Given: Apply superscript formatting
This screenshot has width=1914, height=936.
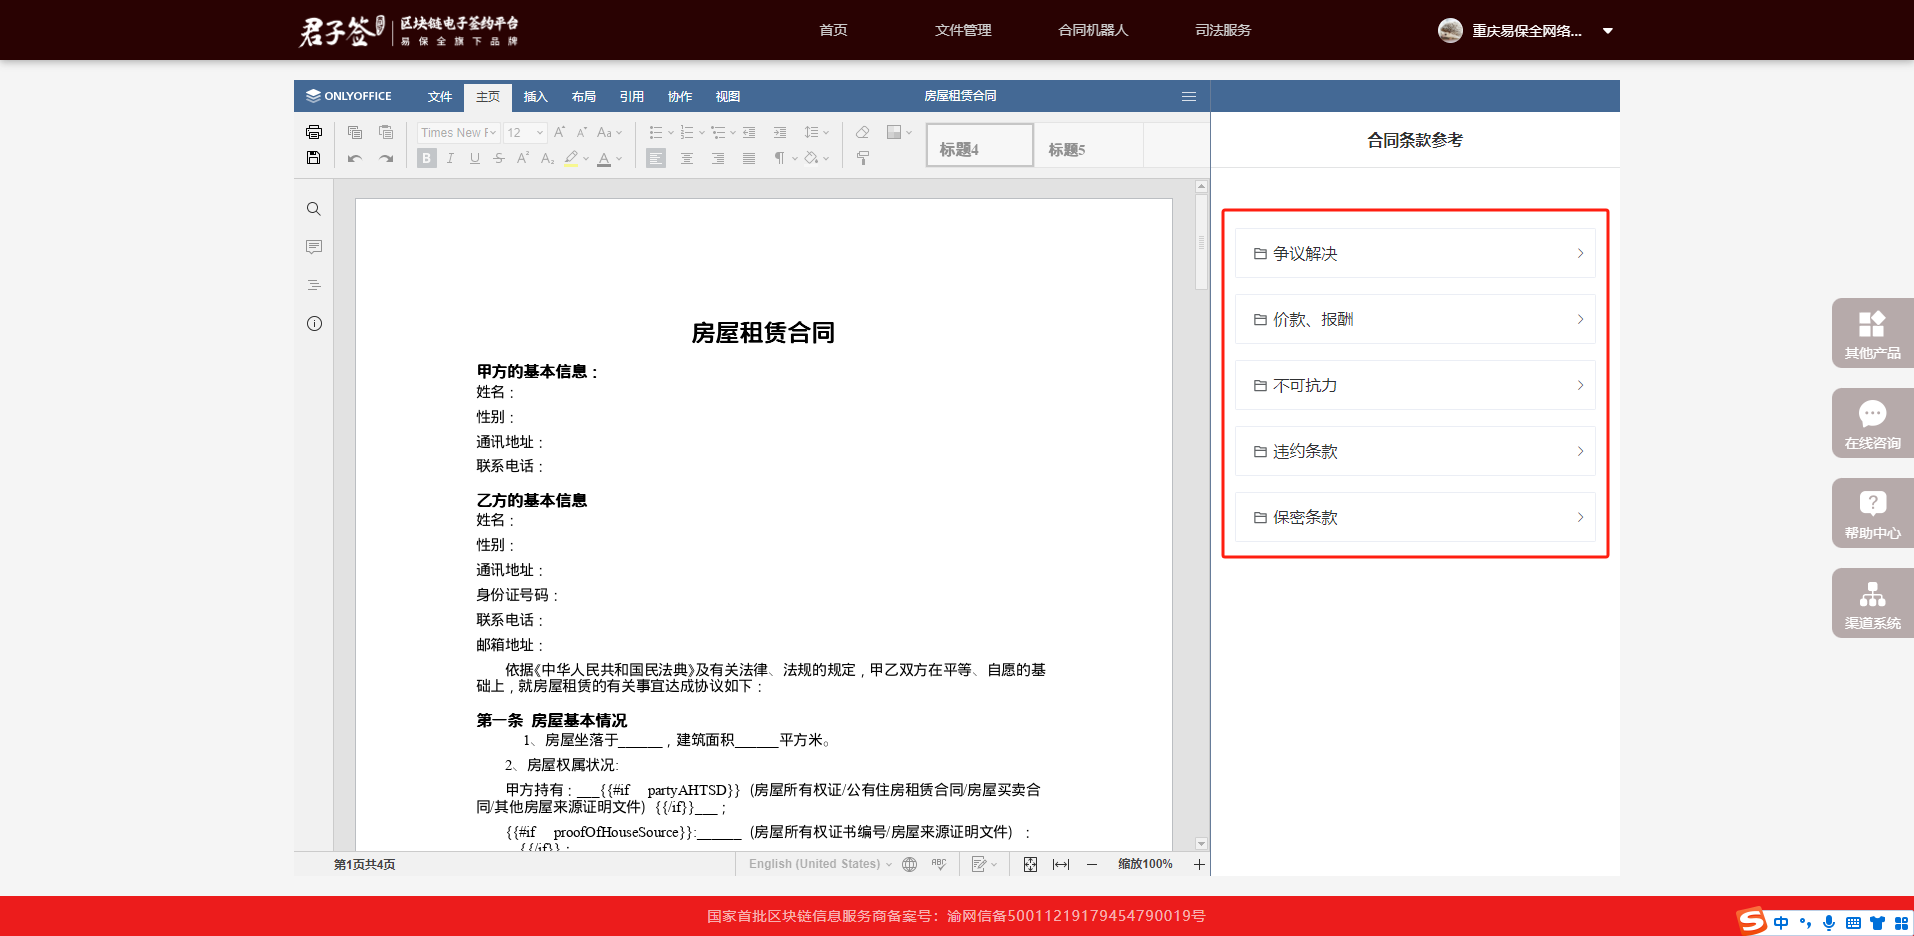Looking at the screenshot, I should 523,158.
